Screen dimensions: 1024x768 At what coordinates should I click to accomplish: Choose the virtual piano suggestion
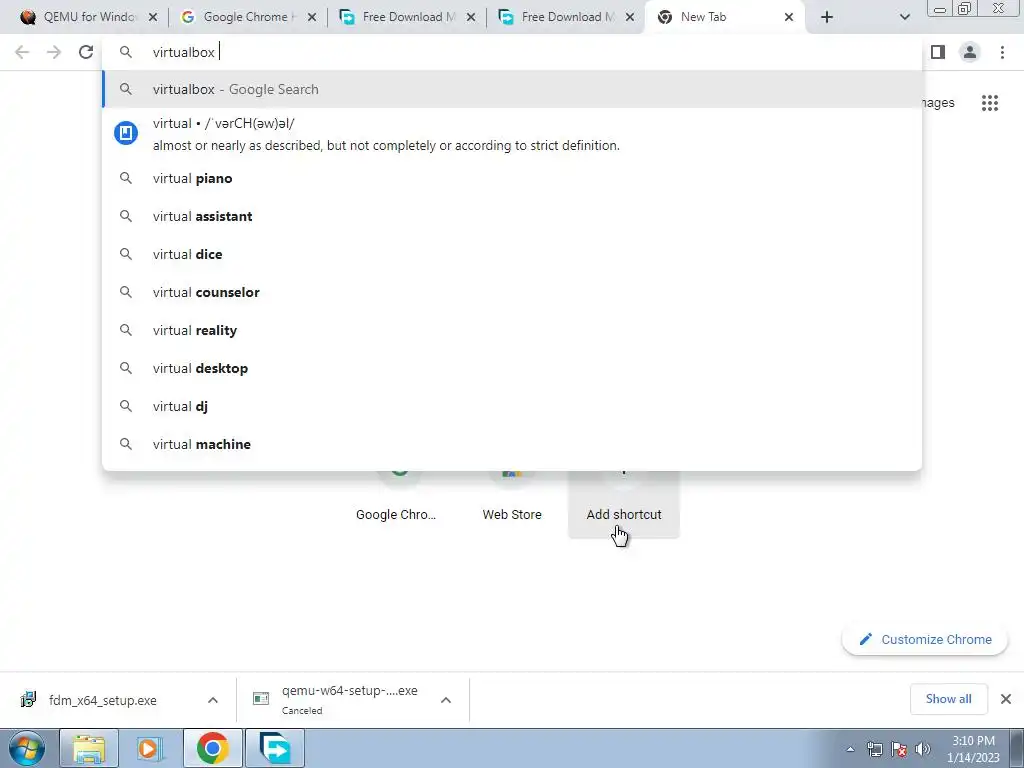tap(512, 178)
